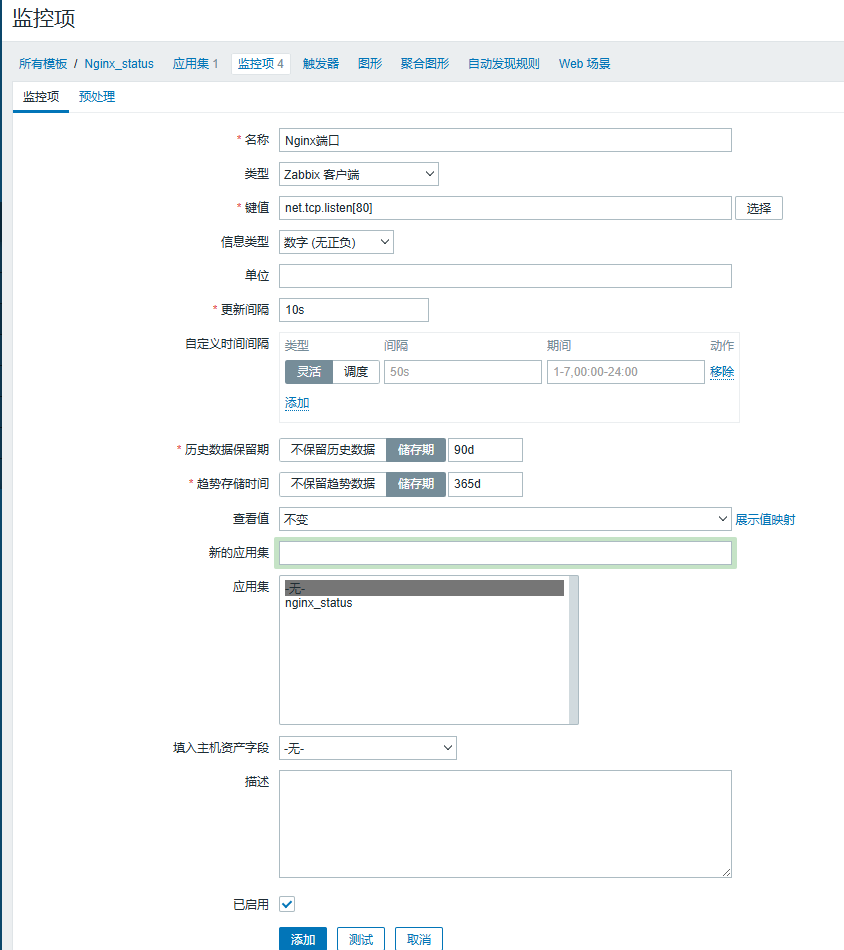Click the 应用集 list scrollbar

pos(574,649)
